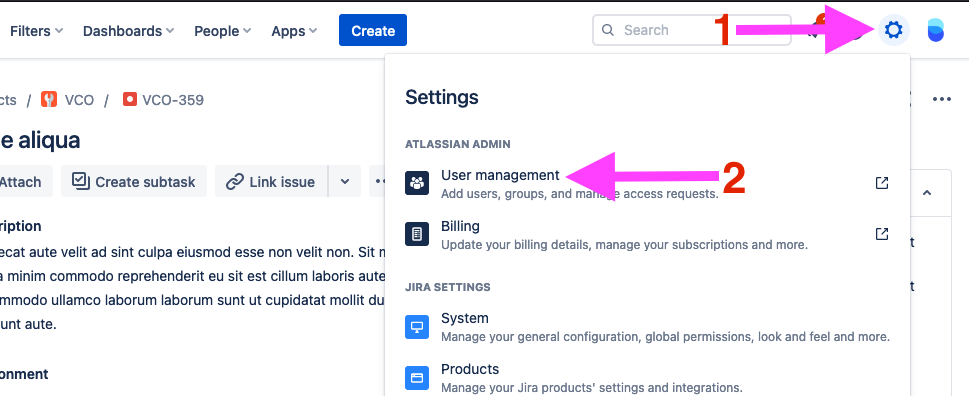Click the Products settings icon
969x396 pixels.
[417, 377]
